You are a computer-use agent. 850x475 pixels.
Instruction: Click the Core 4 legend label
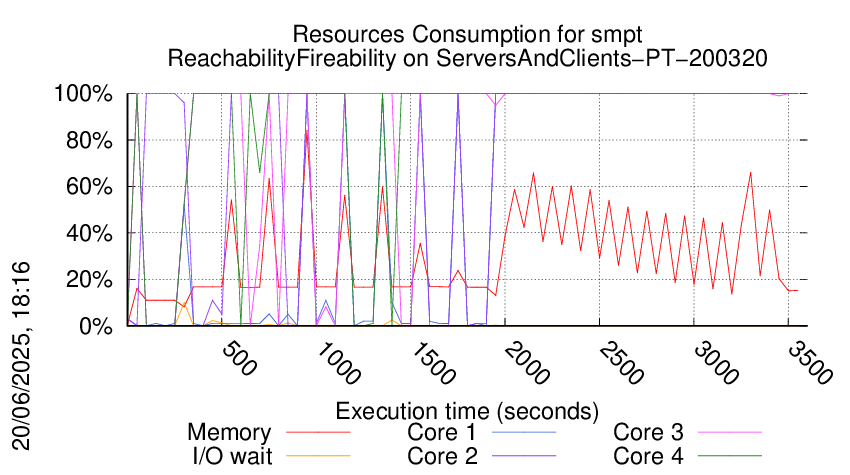pos(648,456)
